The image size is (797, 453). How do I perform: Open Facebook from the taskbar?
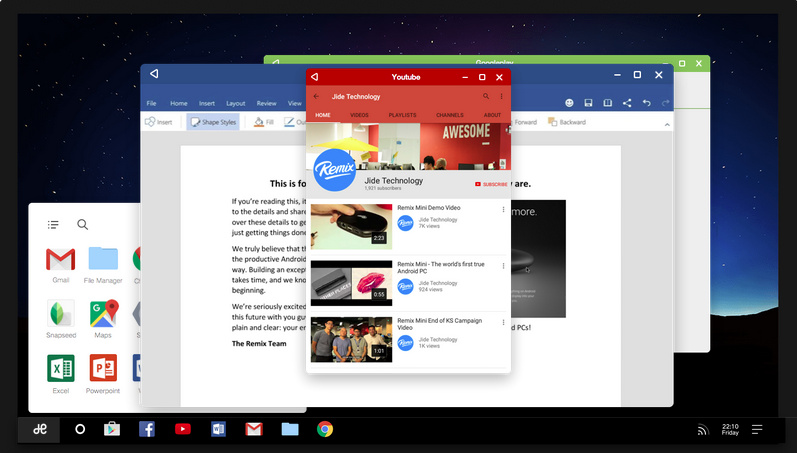[147, 430]
